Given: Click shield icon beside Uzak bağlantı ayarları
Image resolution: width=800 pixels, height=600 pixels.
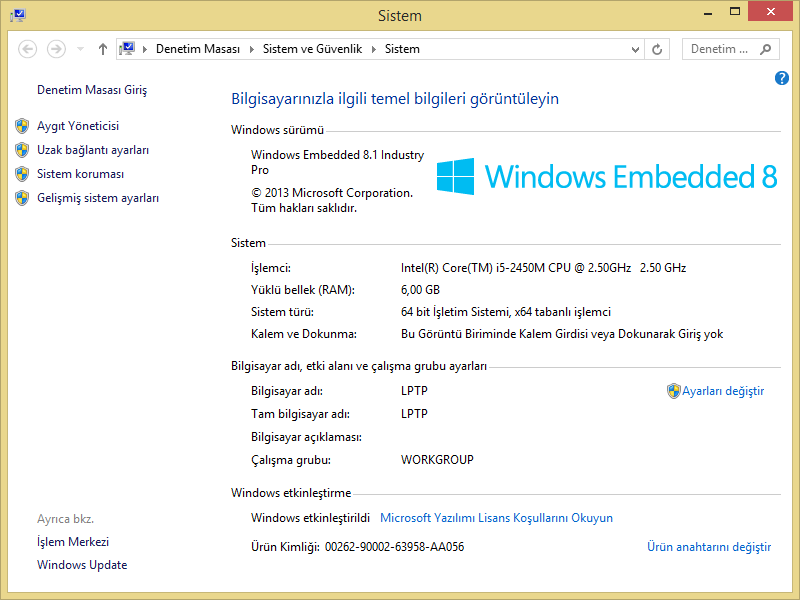Looking at the screenshot, I should [x=22, y=150].
